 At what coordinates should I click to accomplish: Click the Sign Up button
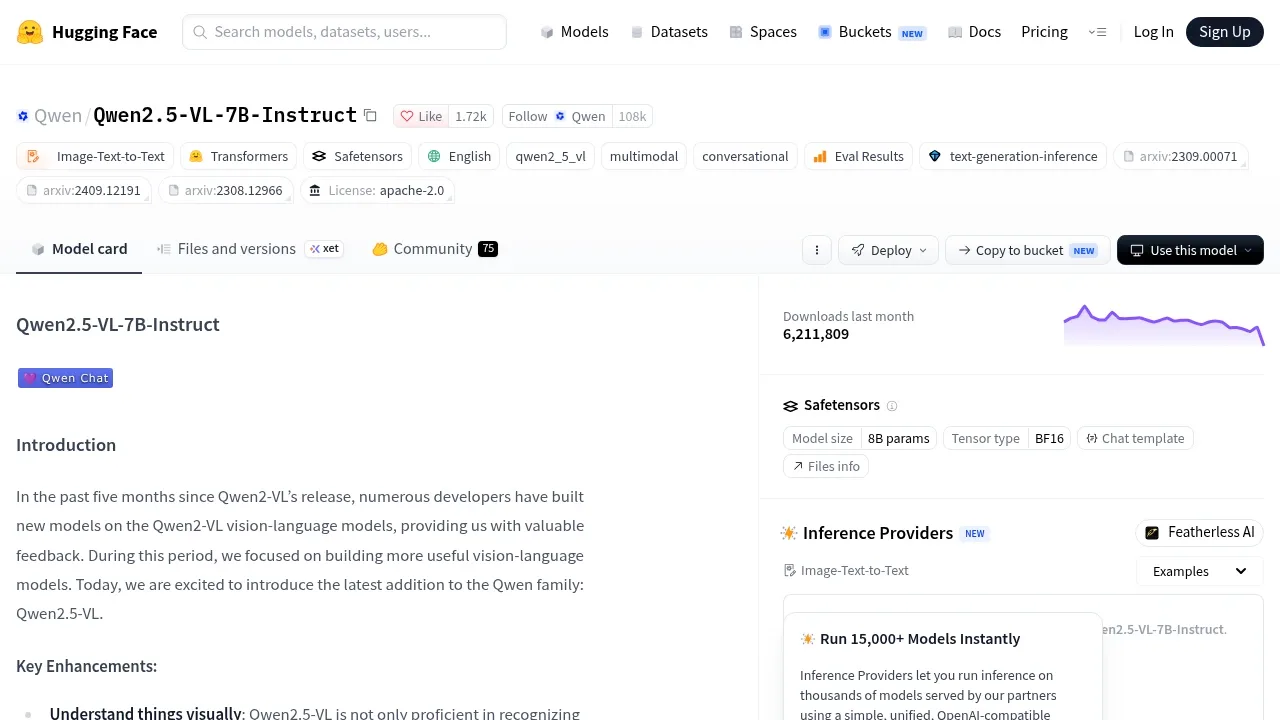pos(1225,32)
